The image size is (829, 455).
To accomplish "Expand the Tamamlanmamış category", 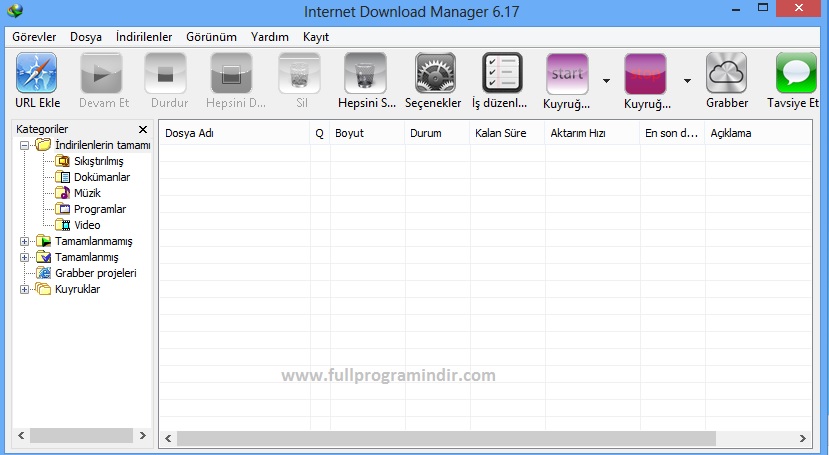I will point(24,242).
